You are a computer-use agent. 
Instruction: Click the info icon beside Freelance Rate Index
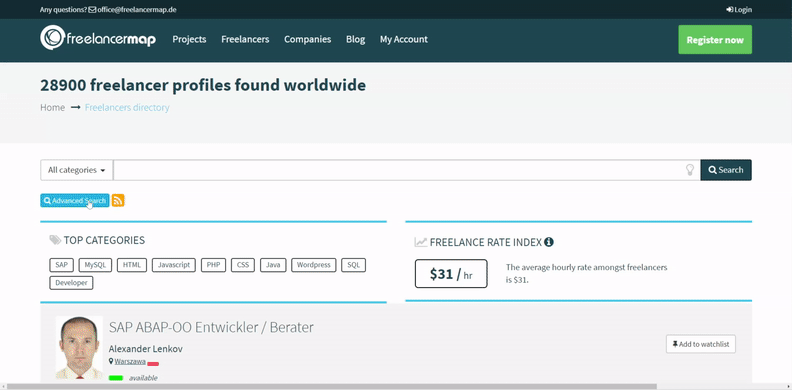pos(549,242)
